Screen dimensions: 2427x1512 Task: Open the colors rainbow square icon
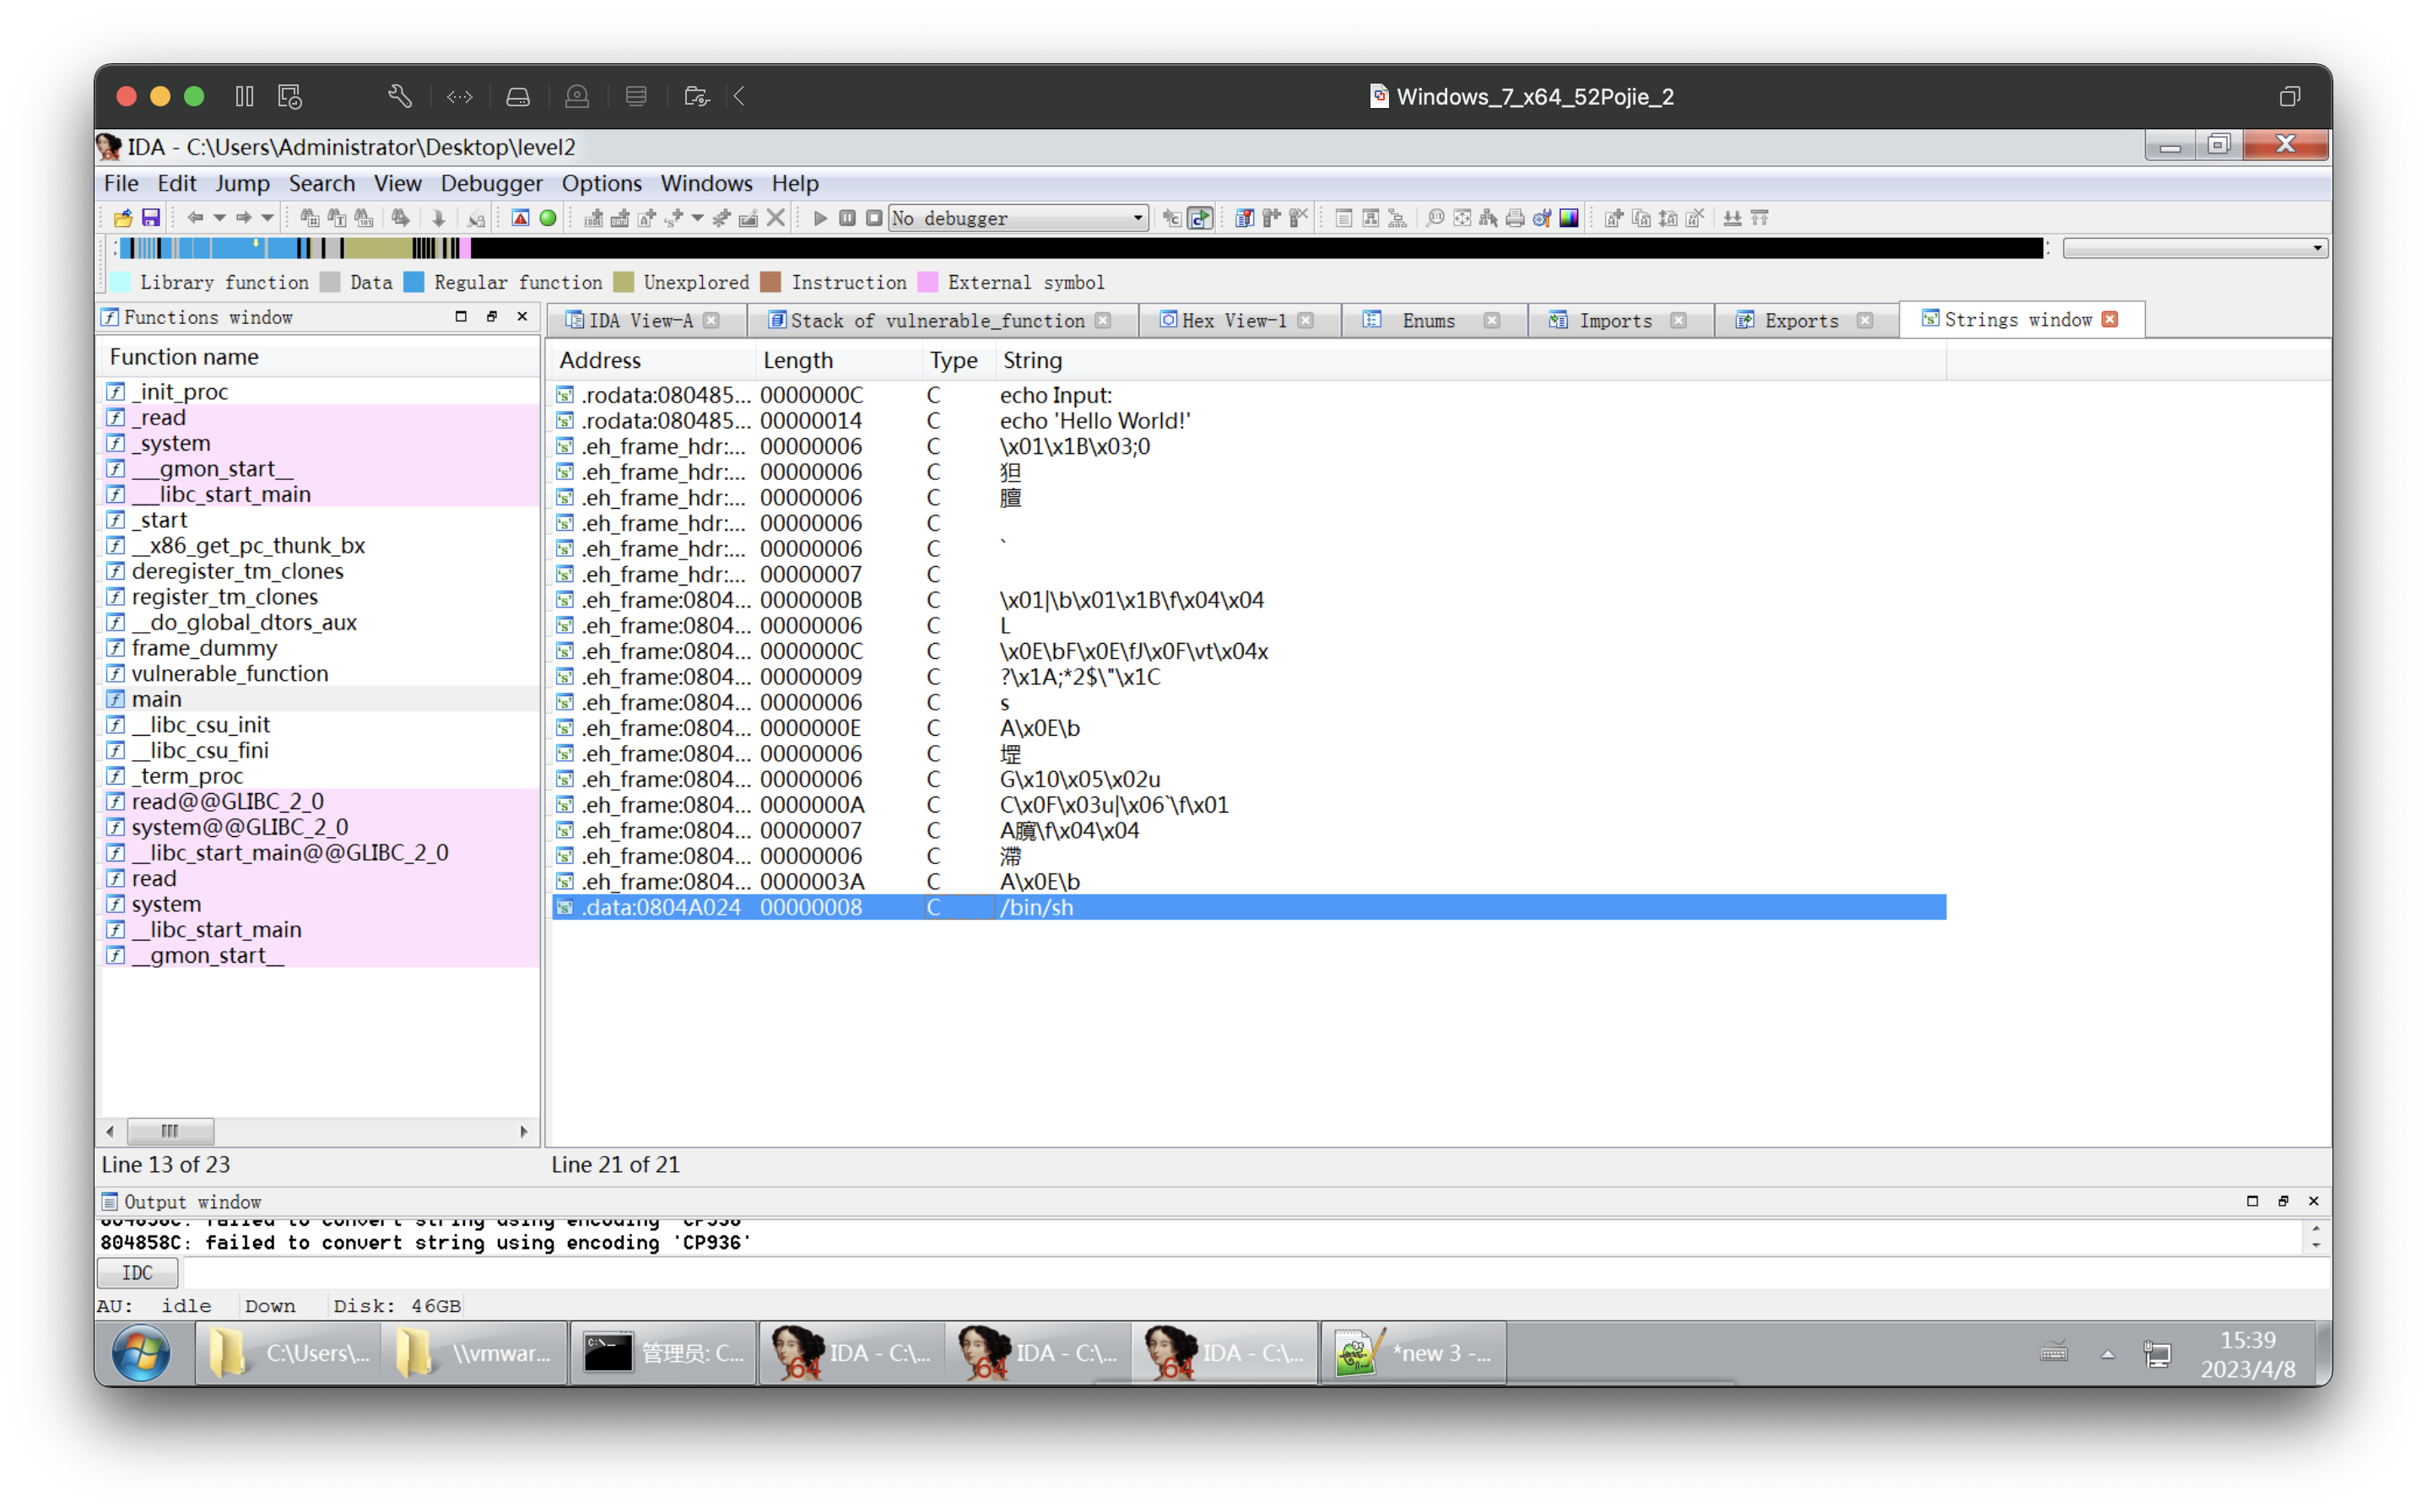(1569, 218)
